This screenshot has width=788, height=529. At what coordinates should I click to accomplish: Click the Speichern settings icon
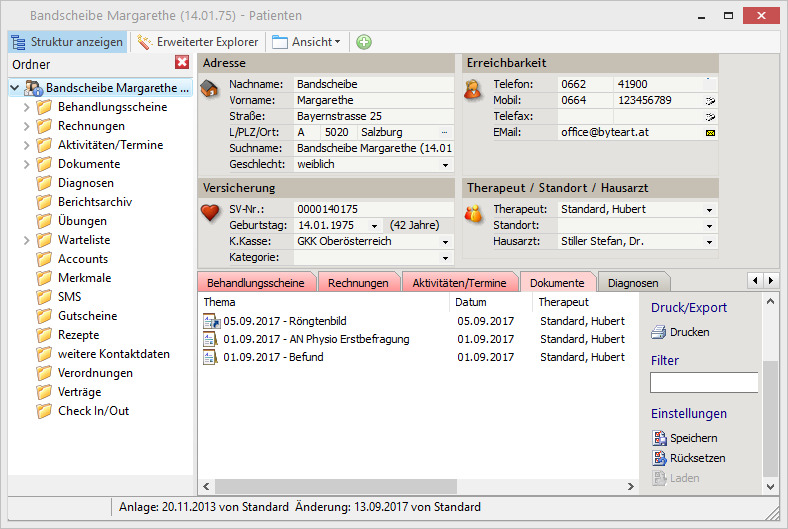pyautogui.click(x=658, y=438)
